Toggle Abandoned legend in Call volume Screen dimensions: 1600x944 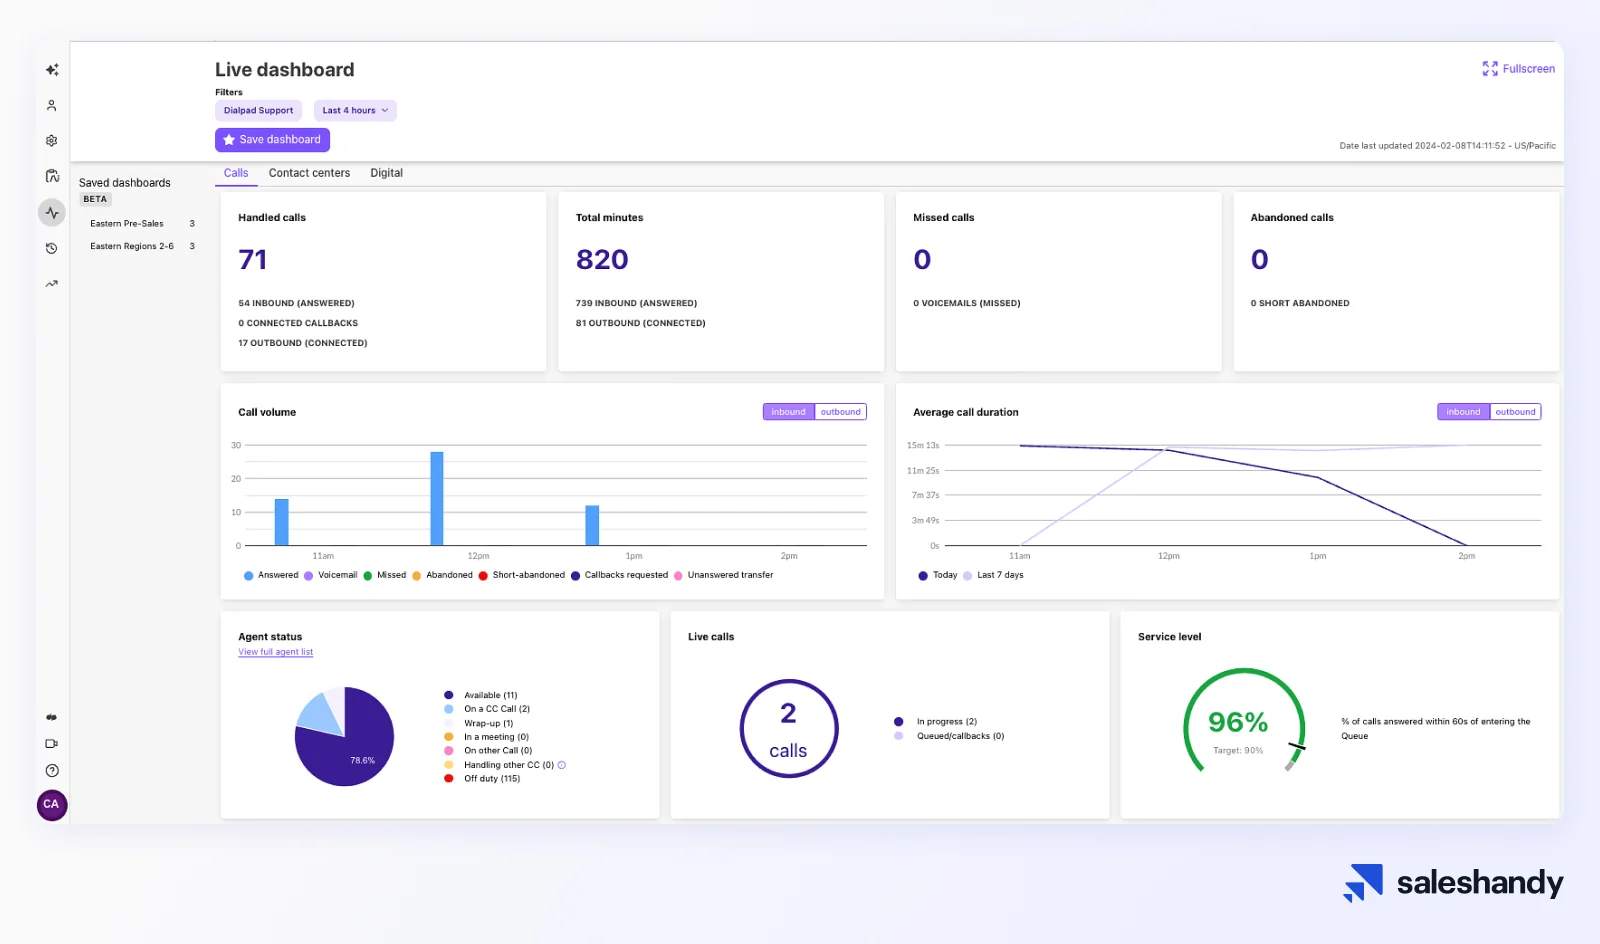point(443,575)
